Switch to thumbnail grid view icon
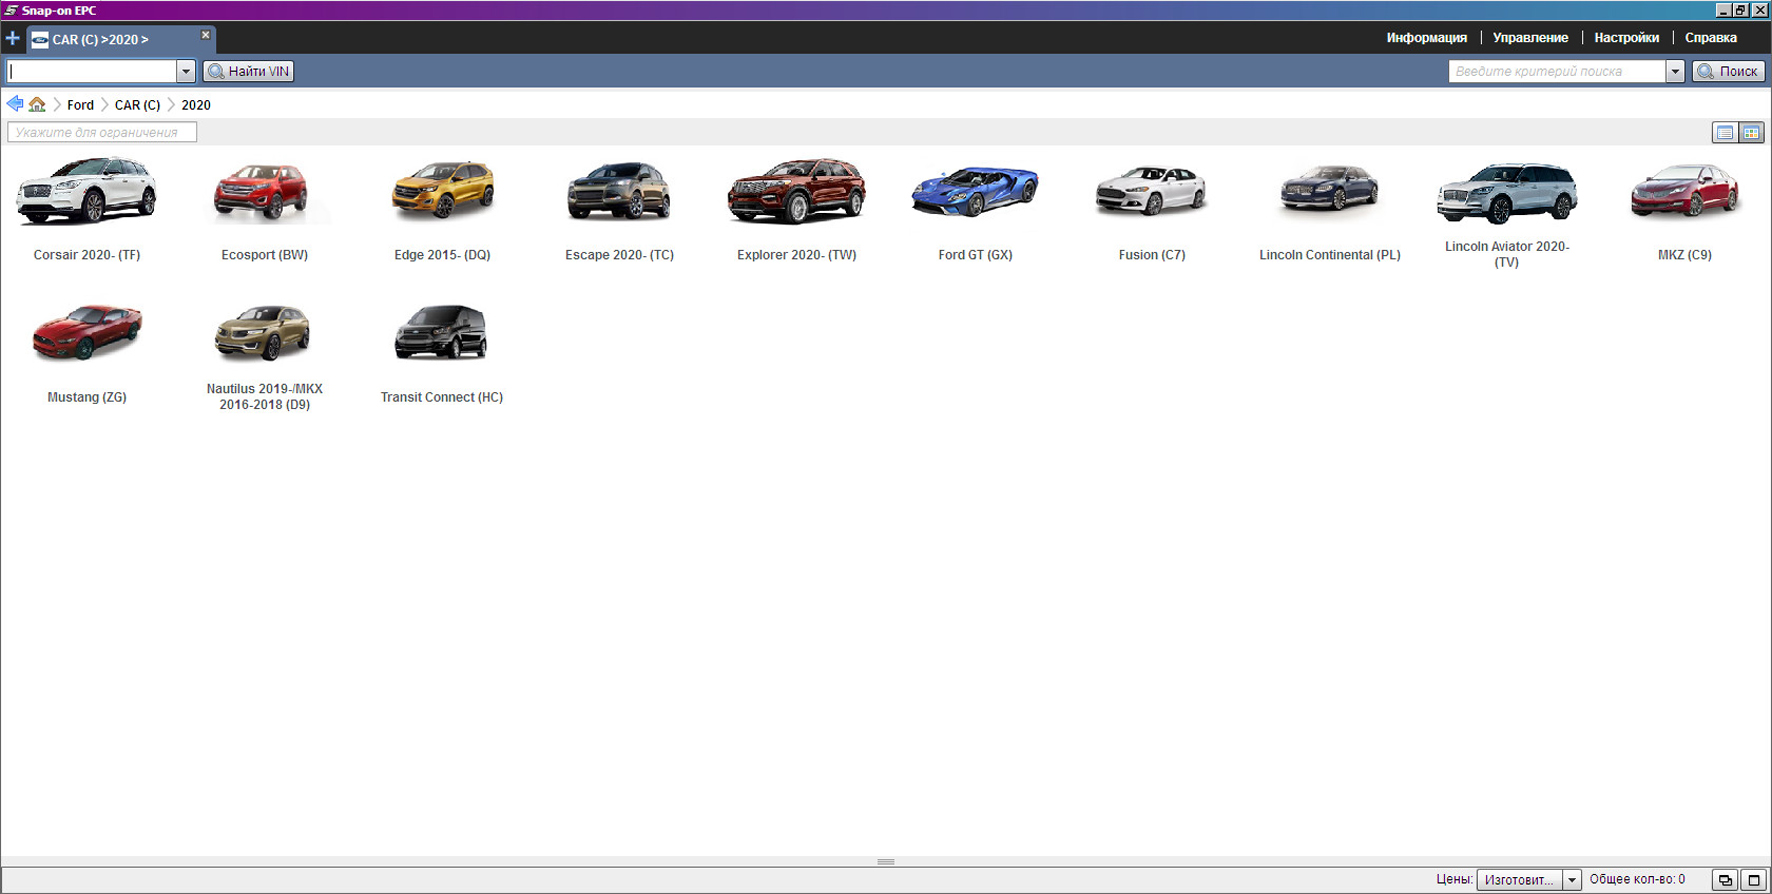This screenshot has height=894, width=1772. [x=1751, y=132]
